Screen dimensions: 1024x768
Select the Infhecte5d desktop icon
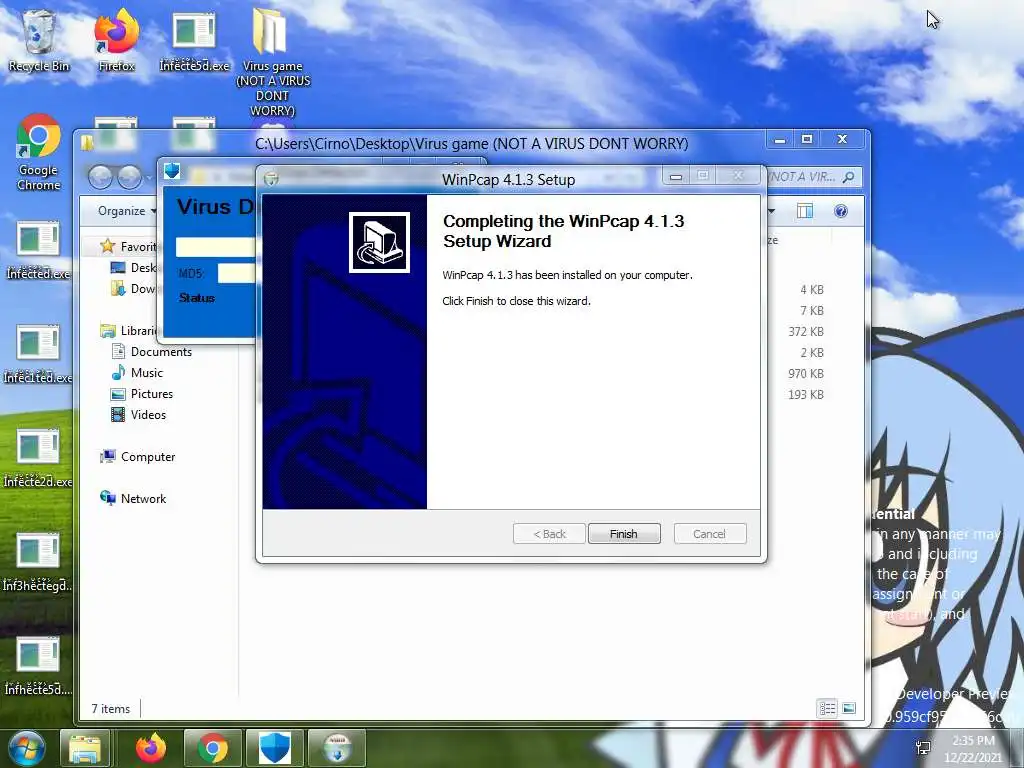pos(39,666)
